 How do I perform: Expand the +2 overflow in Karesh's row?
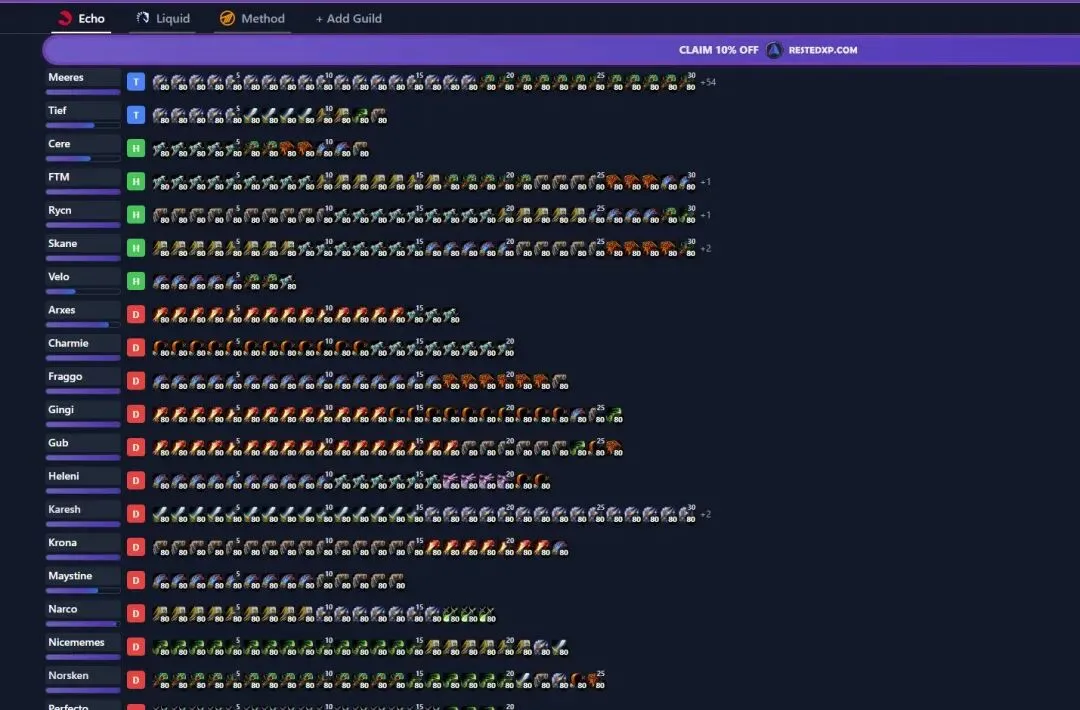pyautogui.click(x=706, y=514)
